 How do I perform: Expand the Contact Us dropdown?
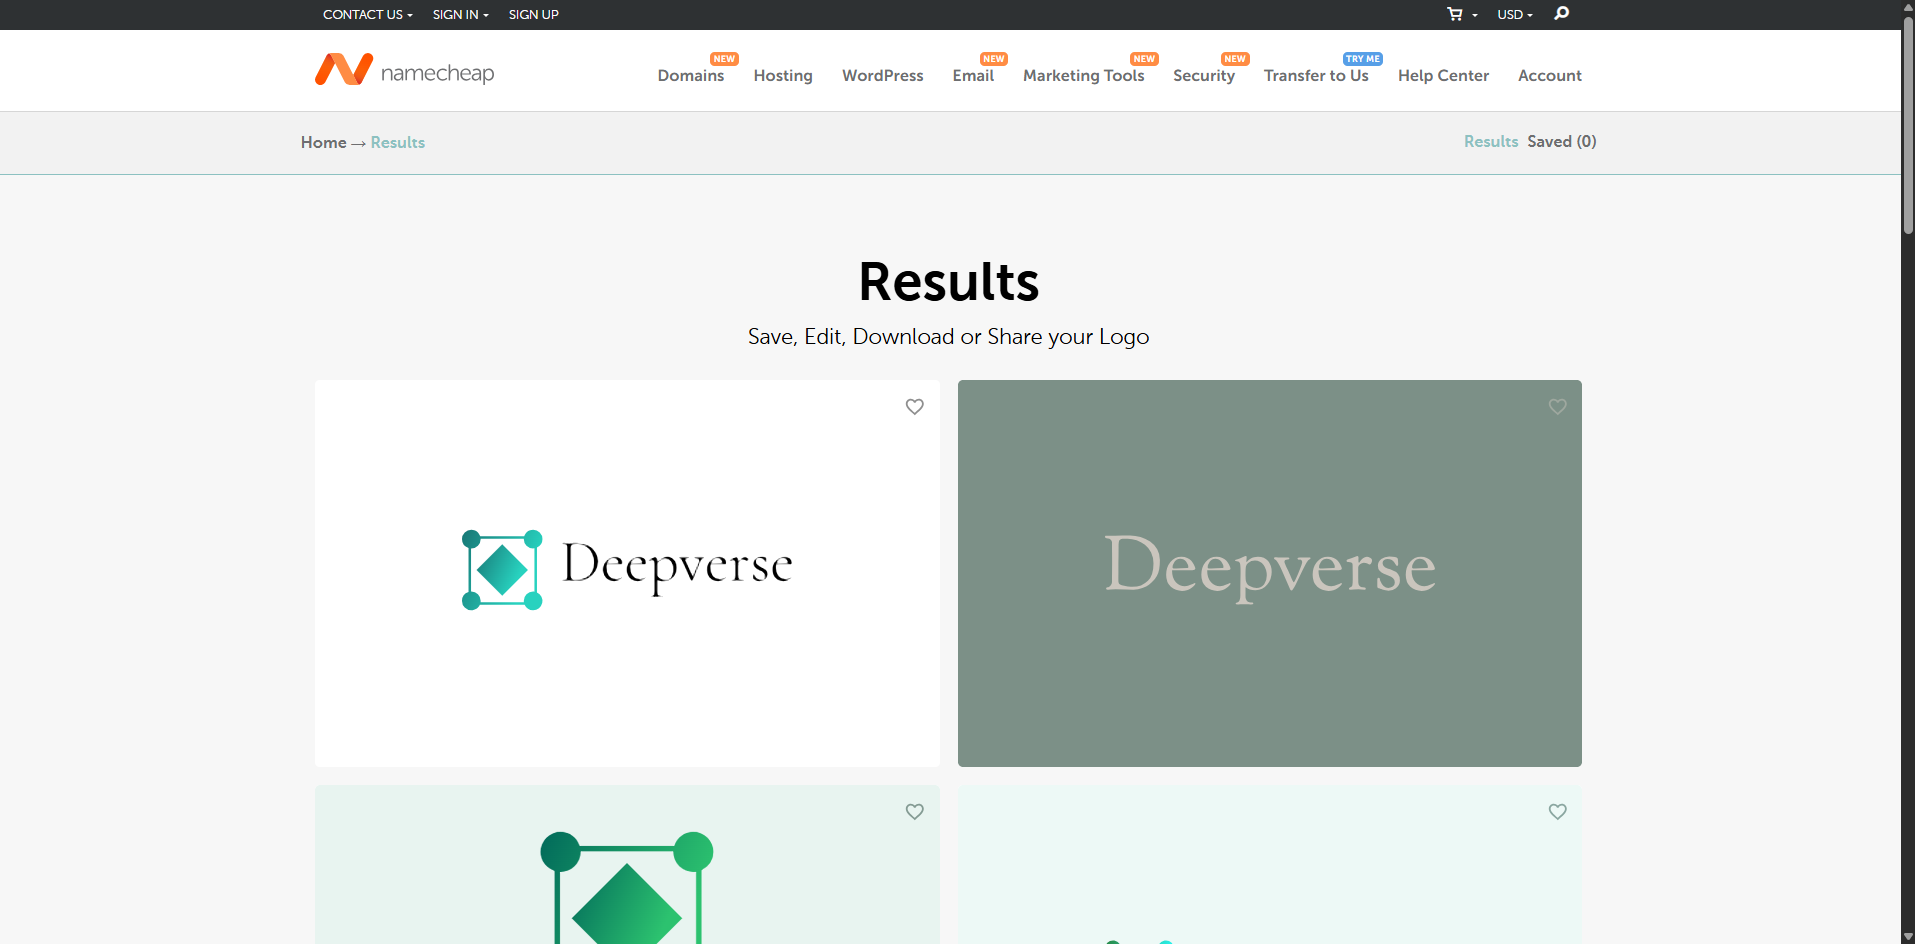point(366,14)
